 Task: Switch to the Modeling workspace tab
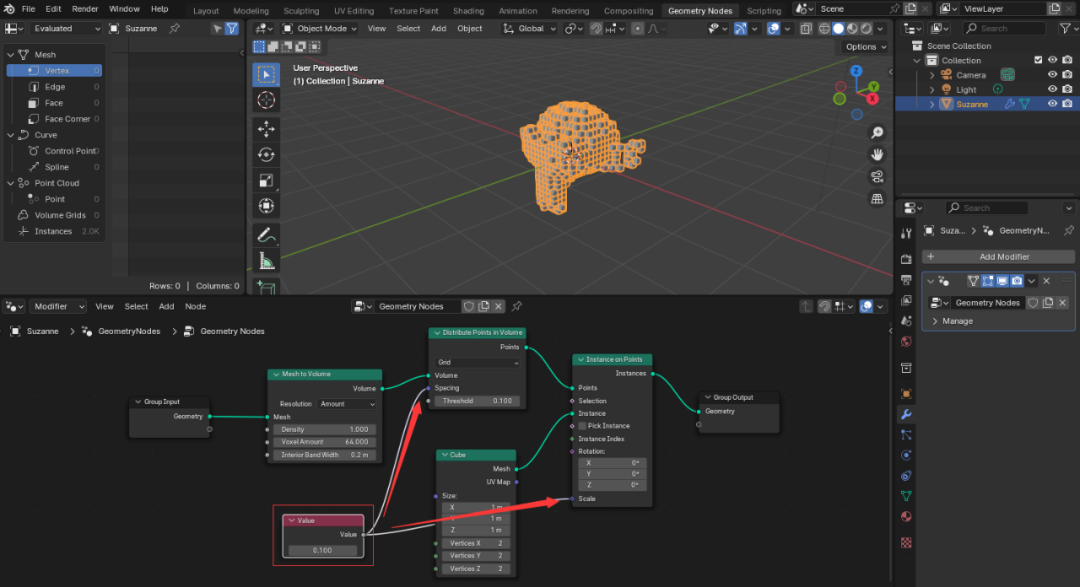click(x=251, y=10)
